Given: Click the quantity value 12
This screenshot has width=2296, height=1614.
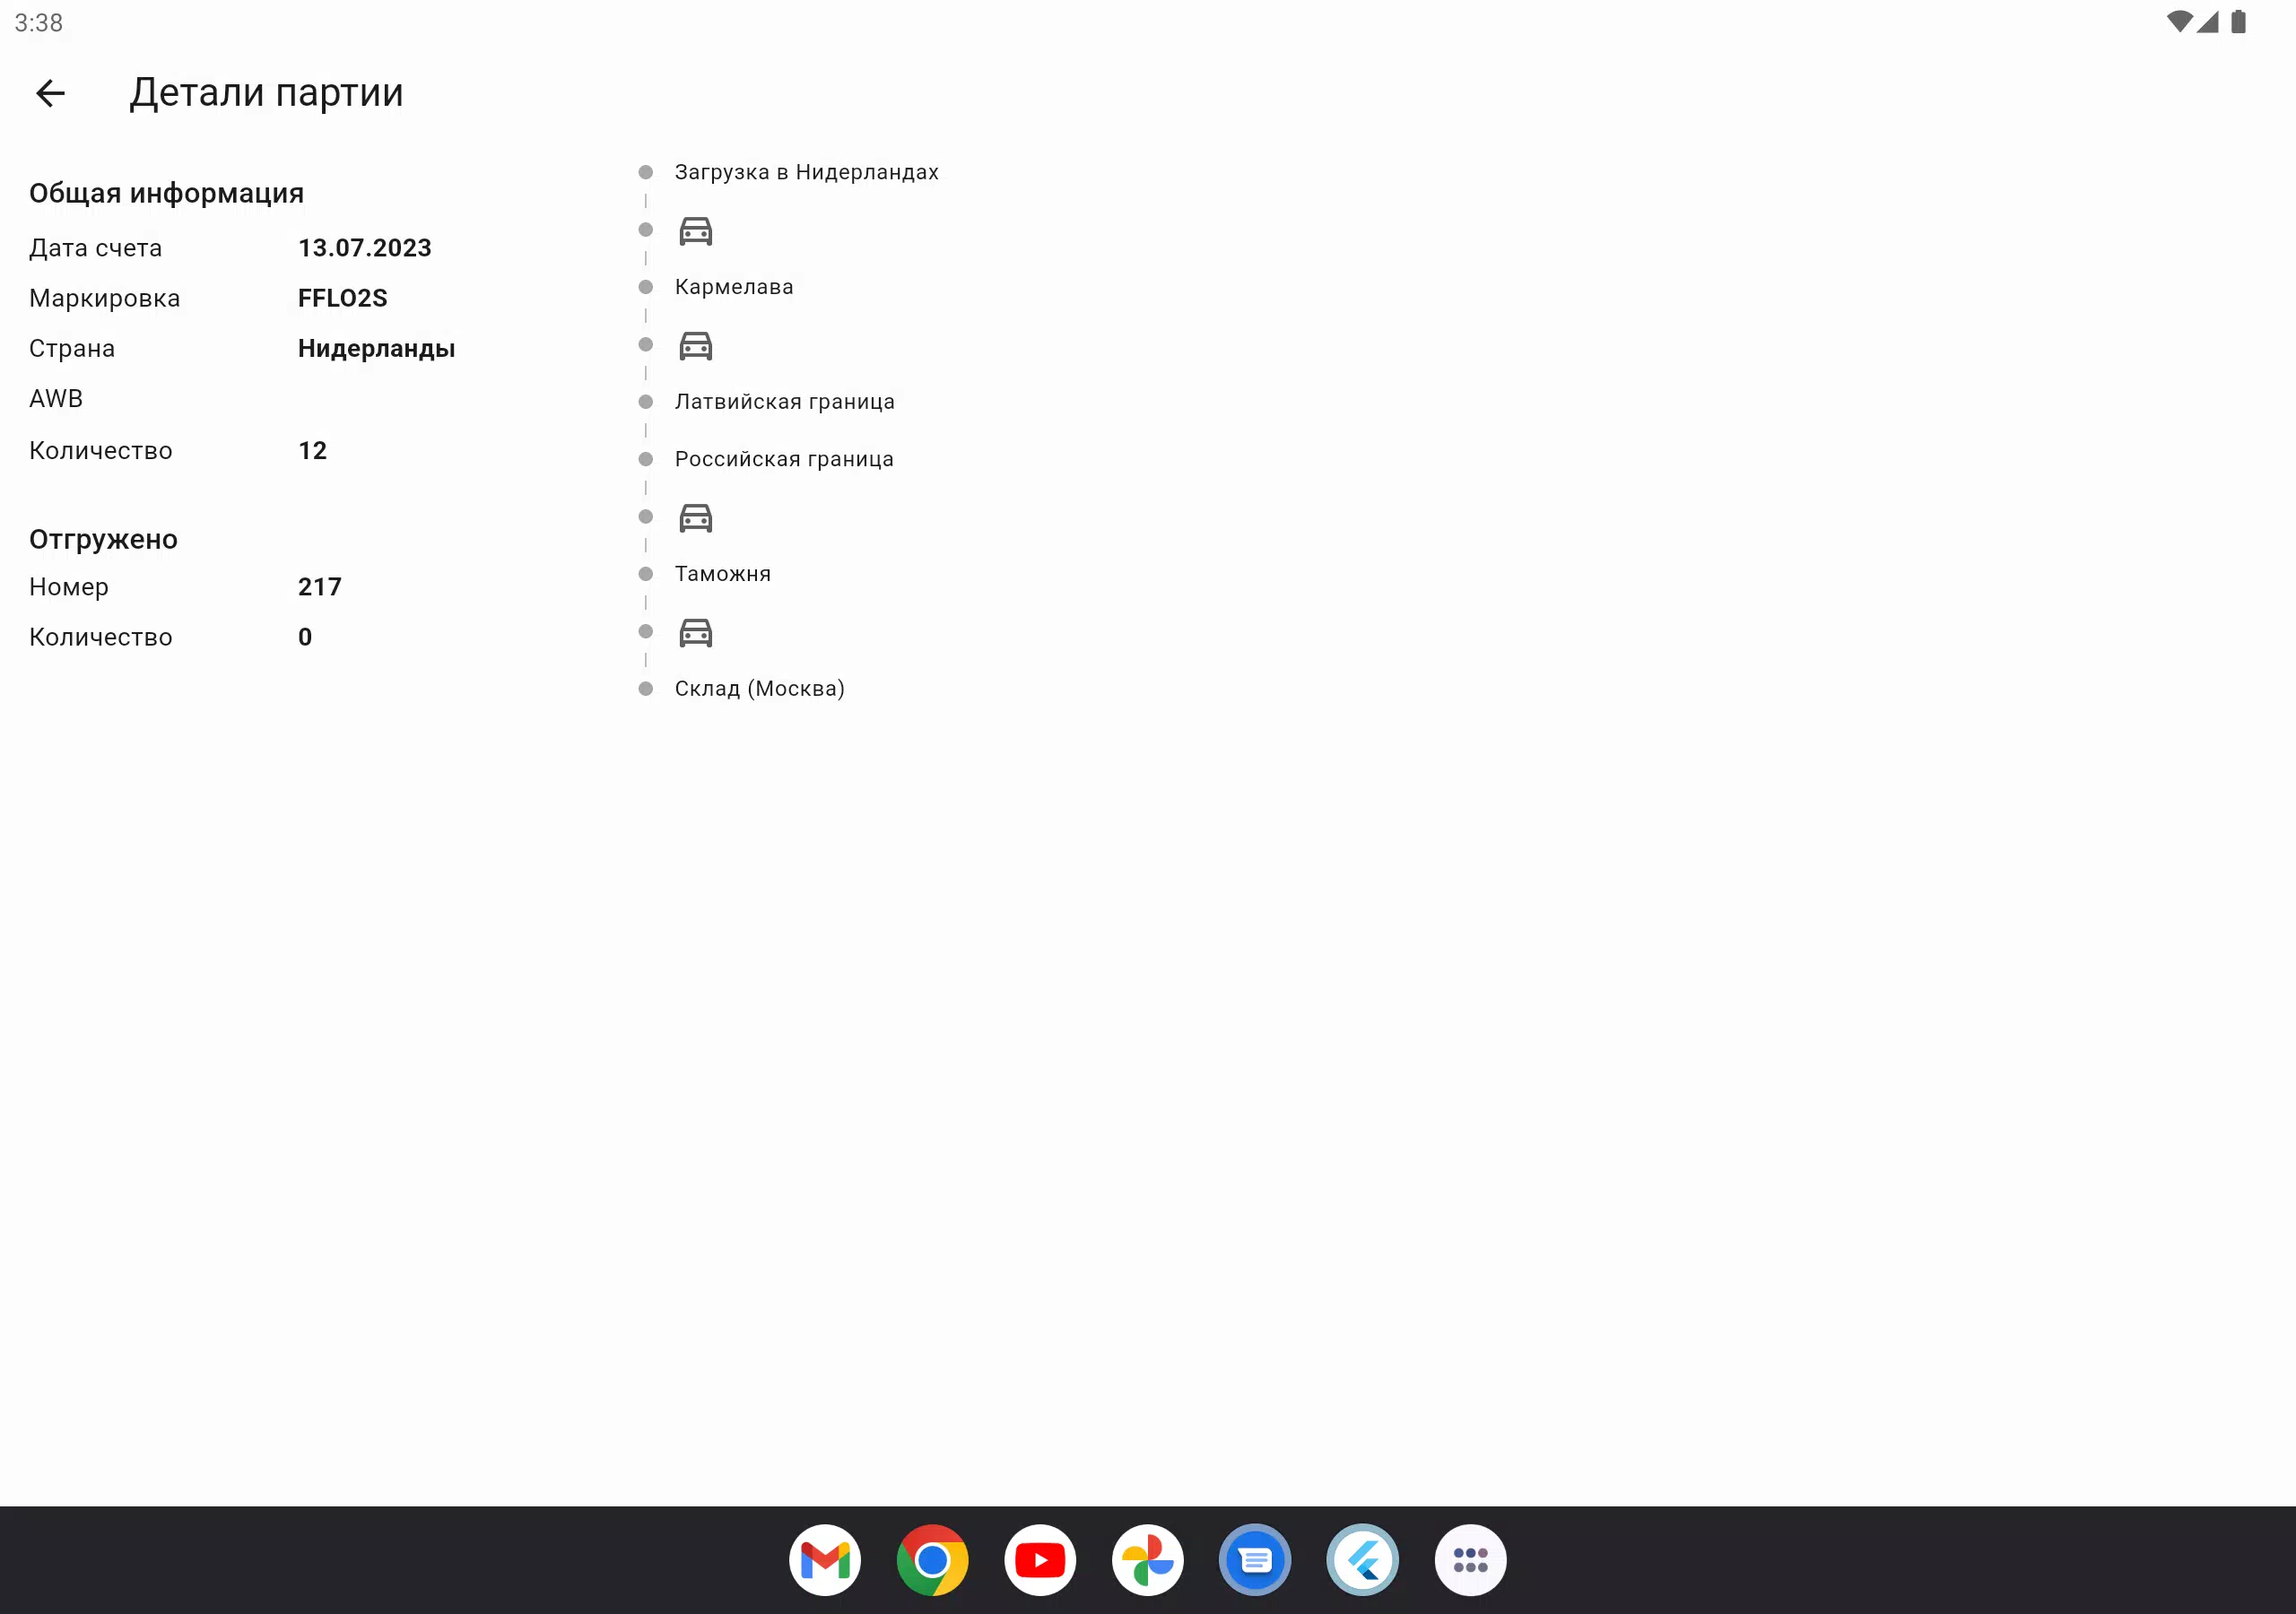Looking at the screenshot, I should [312, 451].
